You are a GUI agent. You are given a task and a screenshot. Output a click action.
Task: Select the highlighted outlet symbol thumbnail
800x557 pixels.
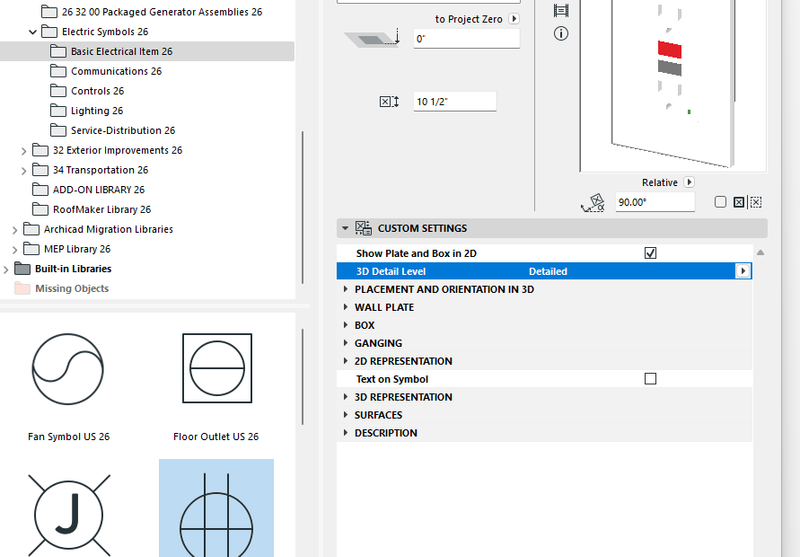coord(216,508)
